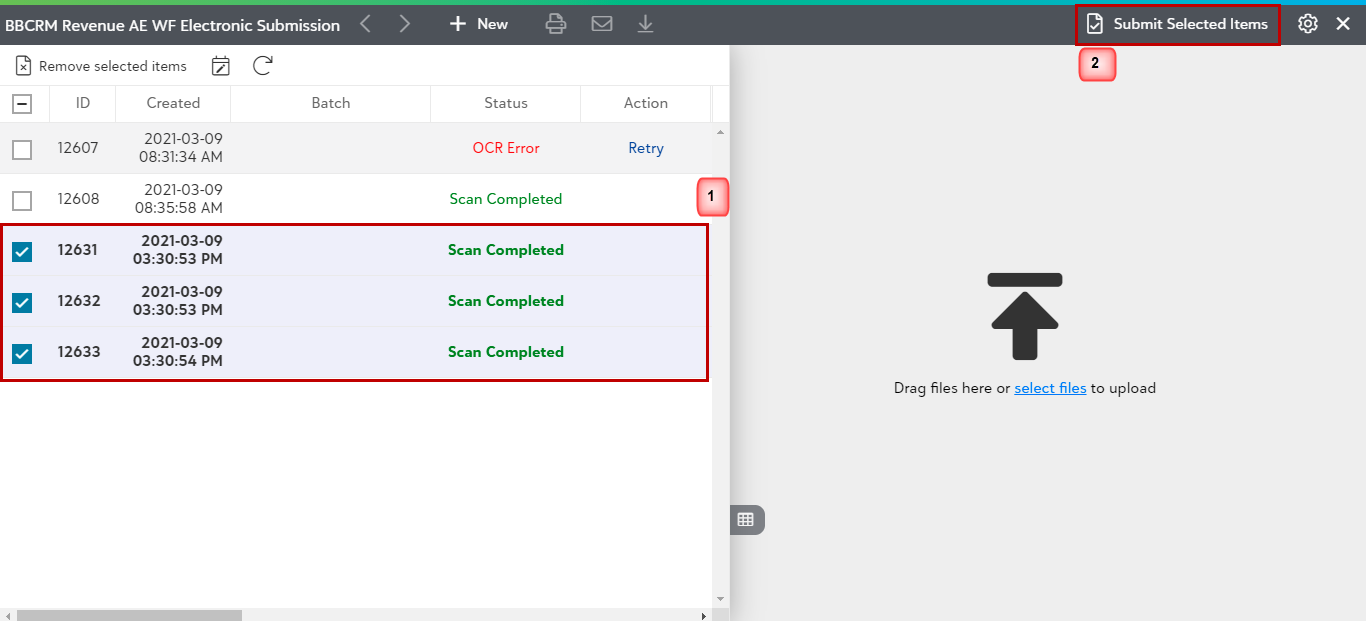Screen dimensions: 1366x621
Task: Click the large upload arrow icon
Action: (x=1025, y=316)
